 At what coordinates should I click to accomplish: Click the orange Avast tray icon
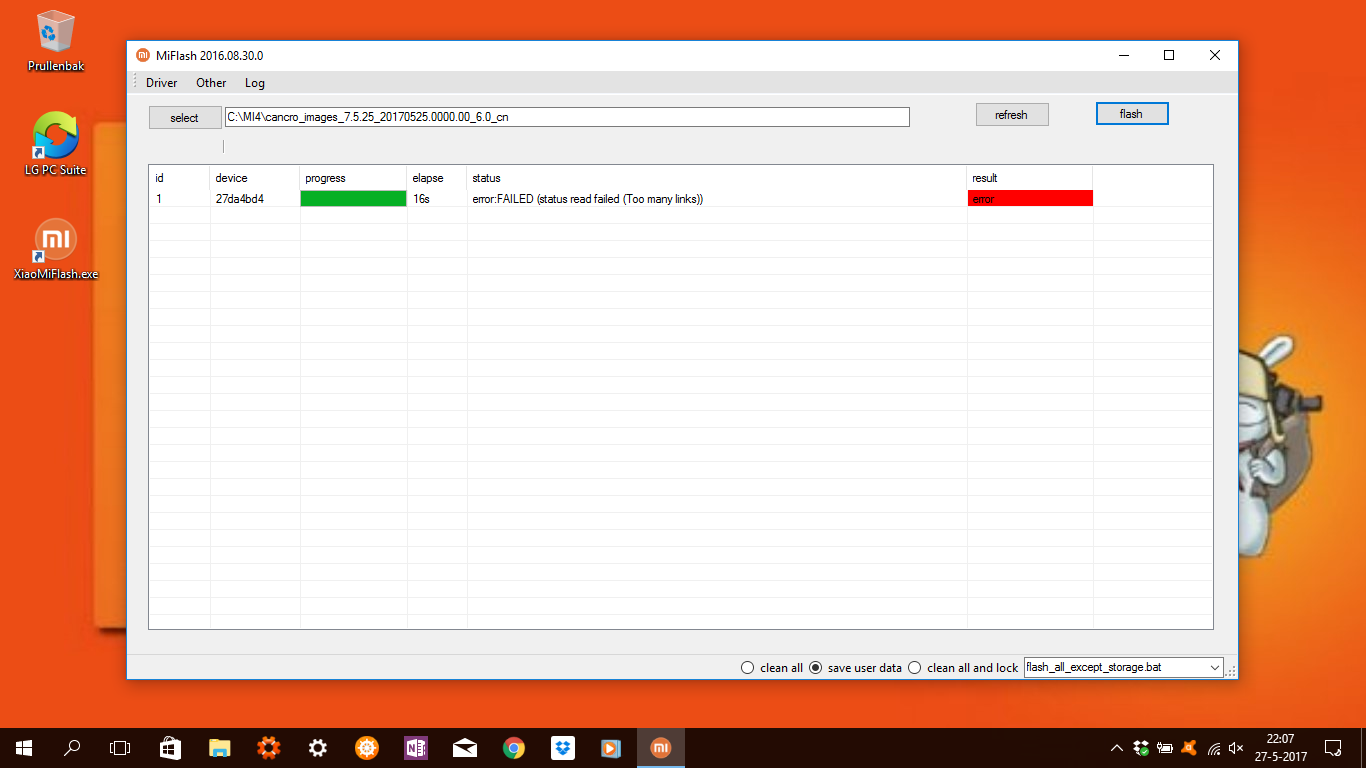(1189, 747)
